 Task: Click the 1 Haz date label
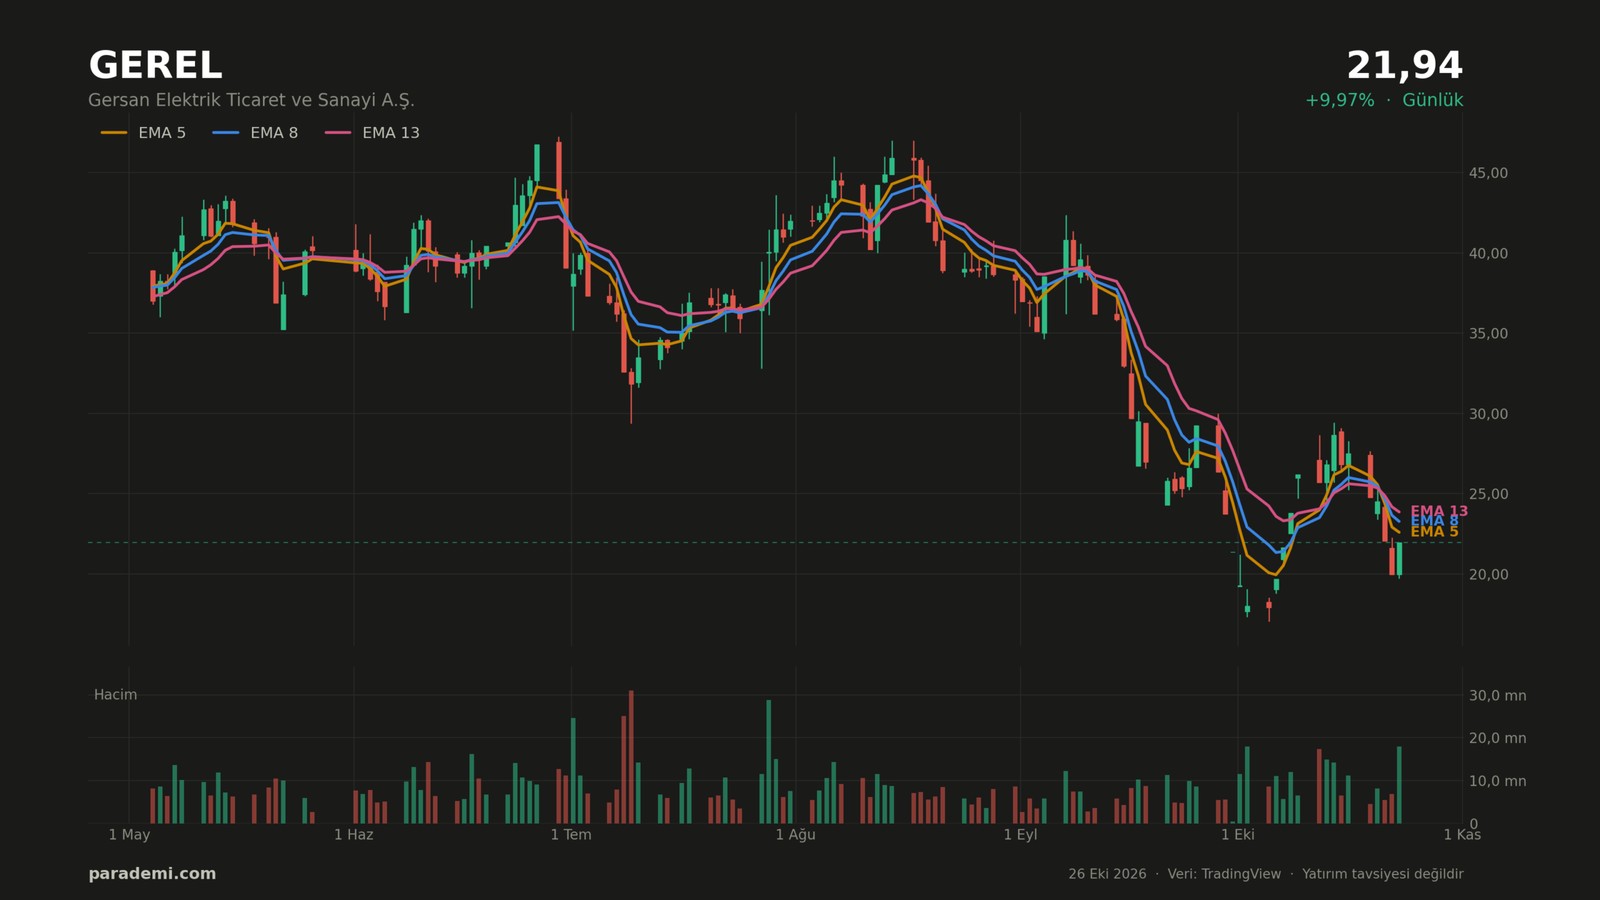353,834
